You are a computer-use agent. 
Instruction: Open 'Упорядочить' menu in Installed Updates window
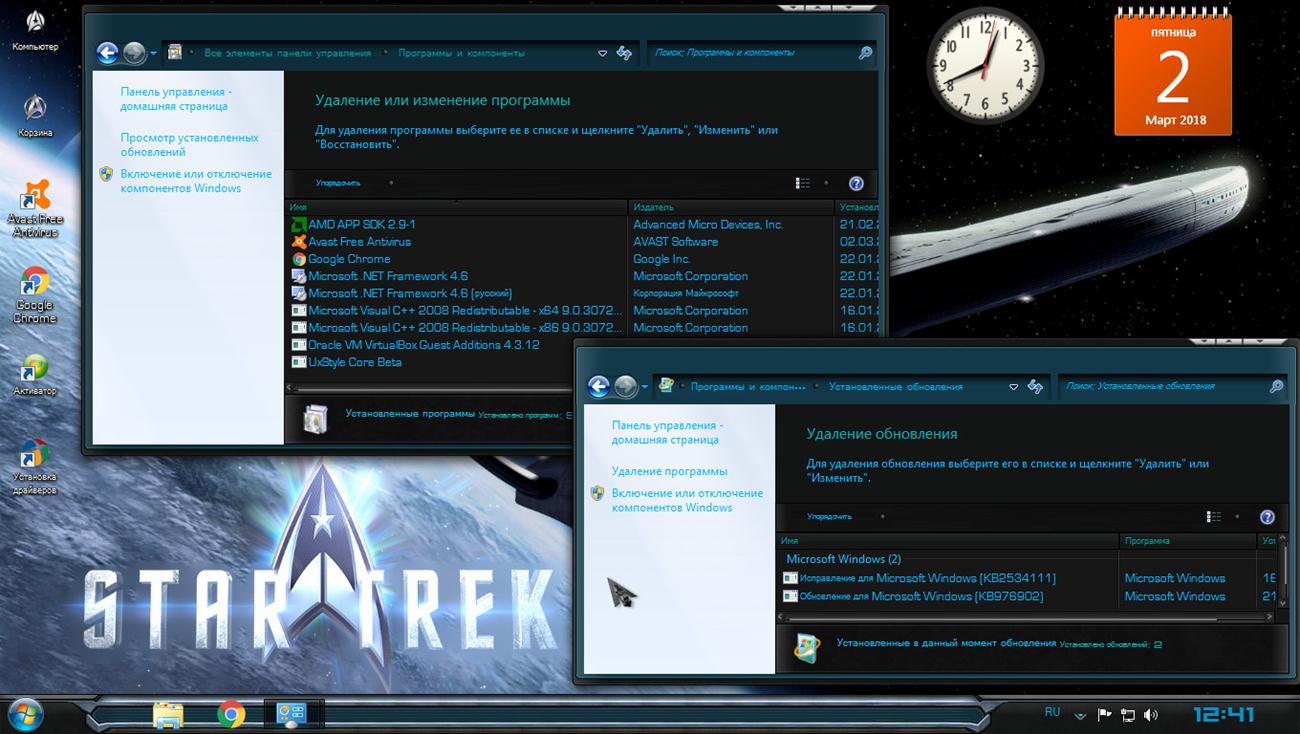point(829,516)
